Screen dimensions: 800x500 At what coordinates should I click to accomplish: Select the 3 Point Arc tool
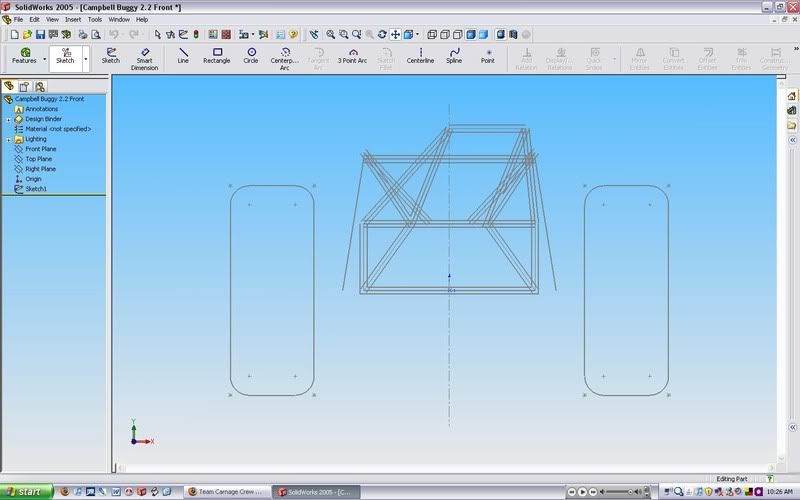pos(353,56)
